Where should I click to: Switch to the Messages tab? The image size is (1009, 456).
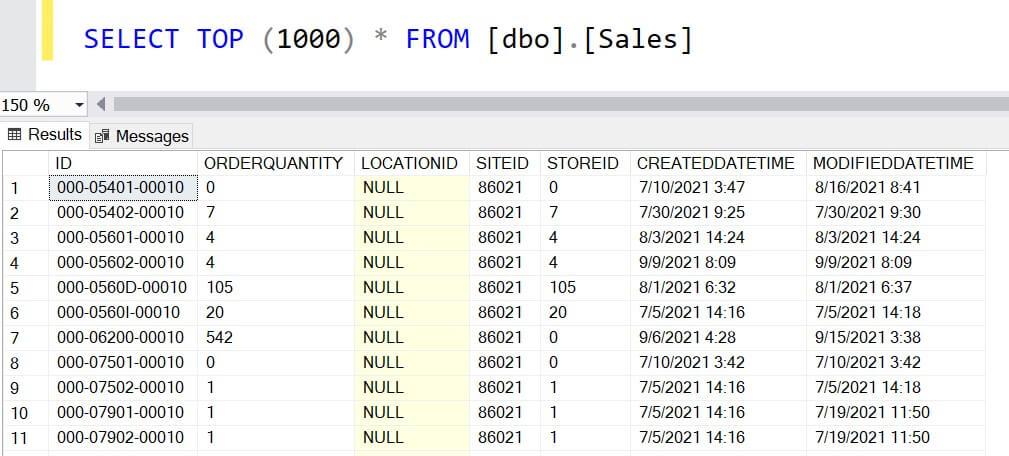(142, 135)
